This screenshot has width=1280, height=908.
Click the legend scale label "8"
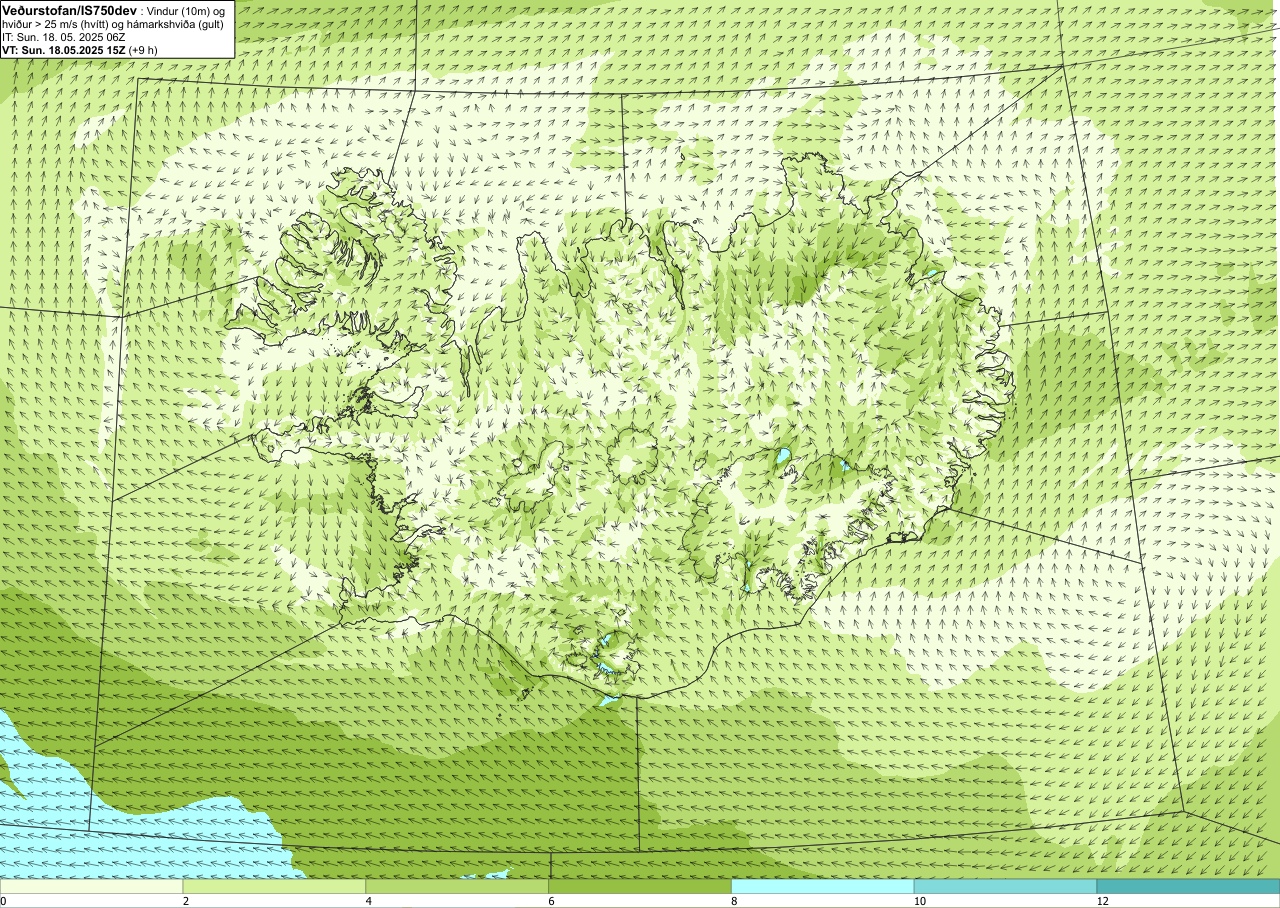pos(735,901)
